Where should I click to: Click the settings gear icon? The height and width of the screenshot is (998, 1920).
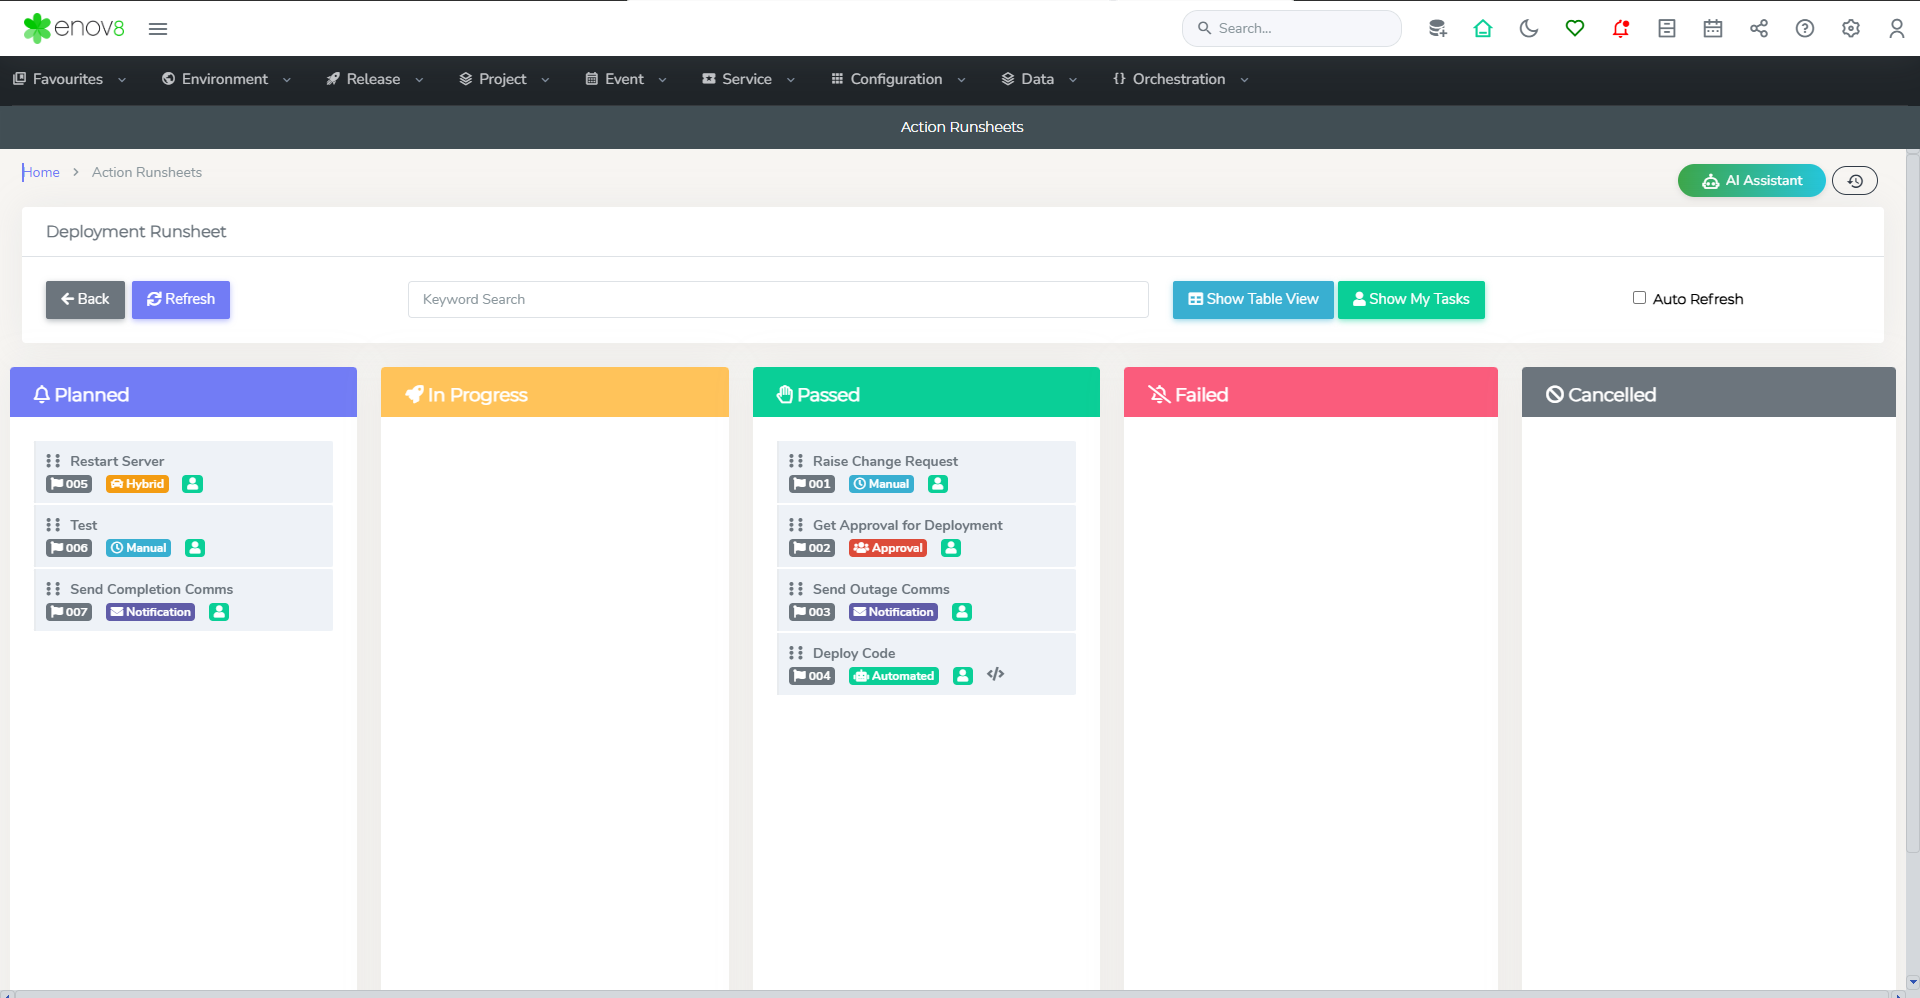coord(1850,28)
